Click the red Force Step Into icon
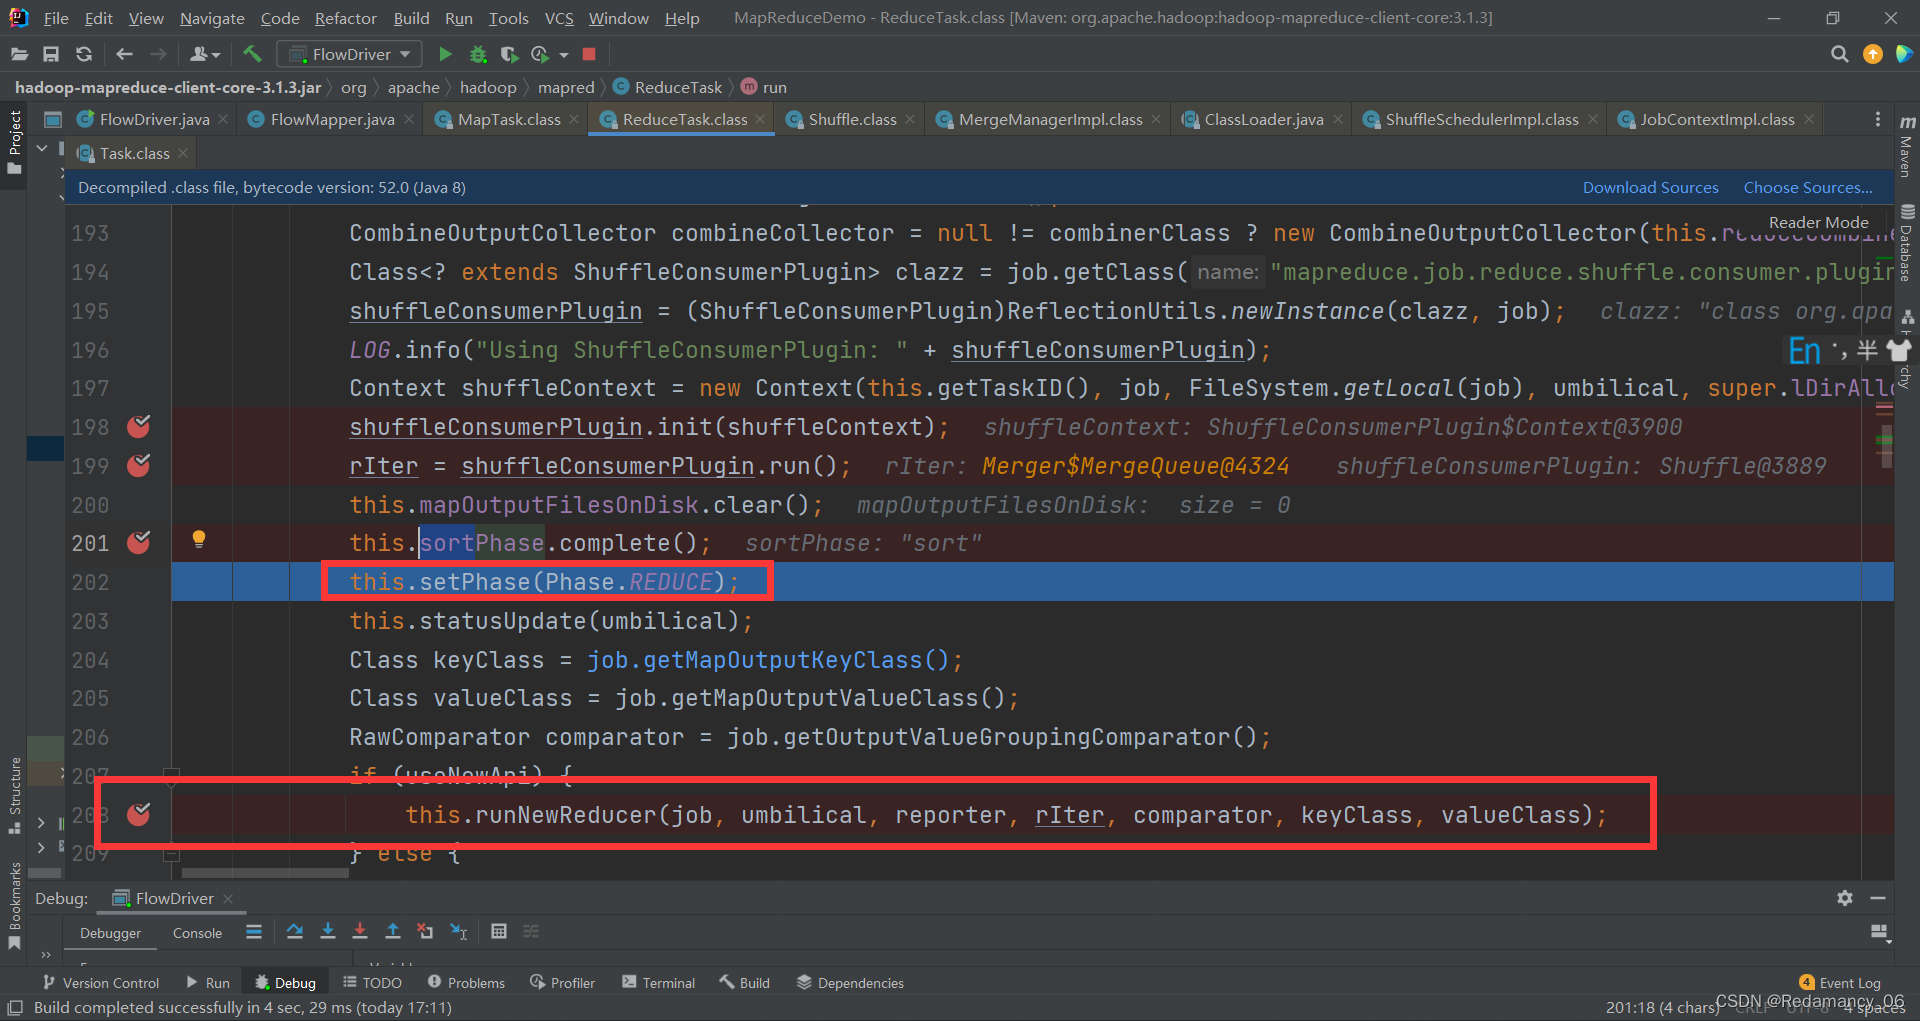Viewport: 1920px width, 1021px height. (x=360, y=931)
